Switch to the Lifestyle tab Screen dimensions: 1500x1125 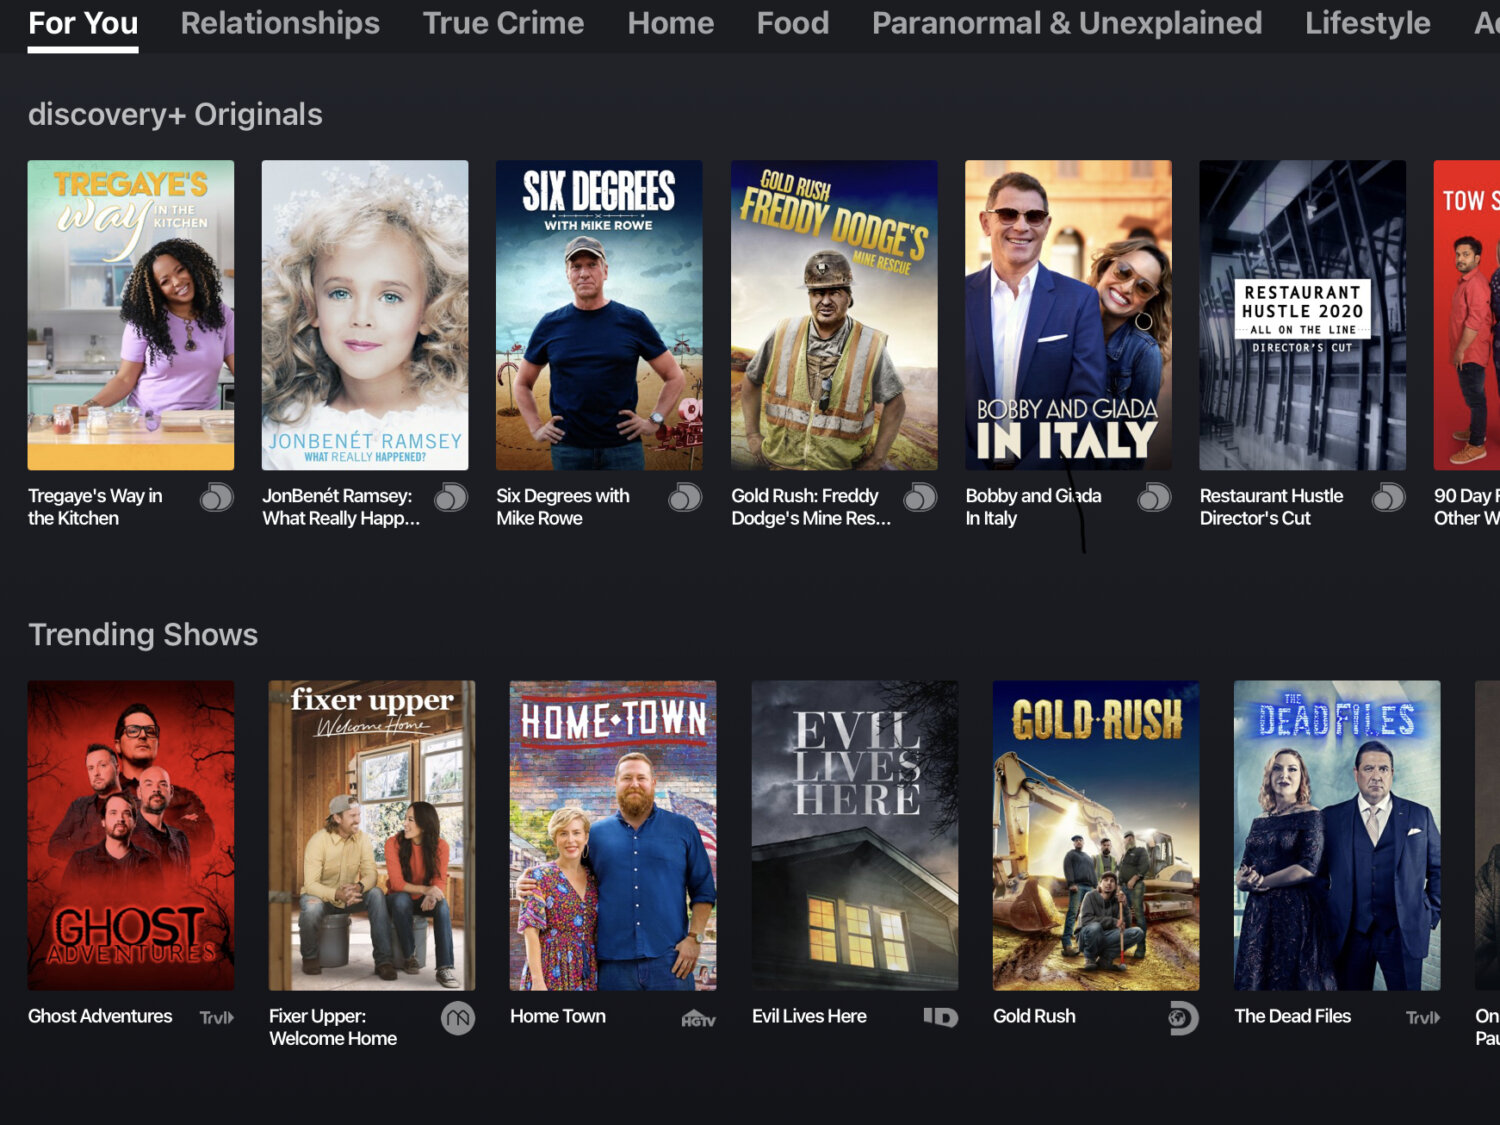[1367, 23]
